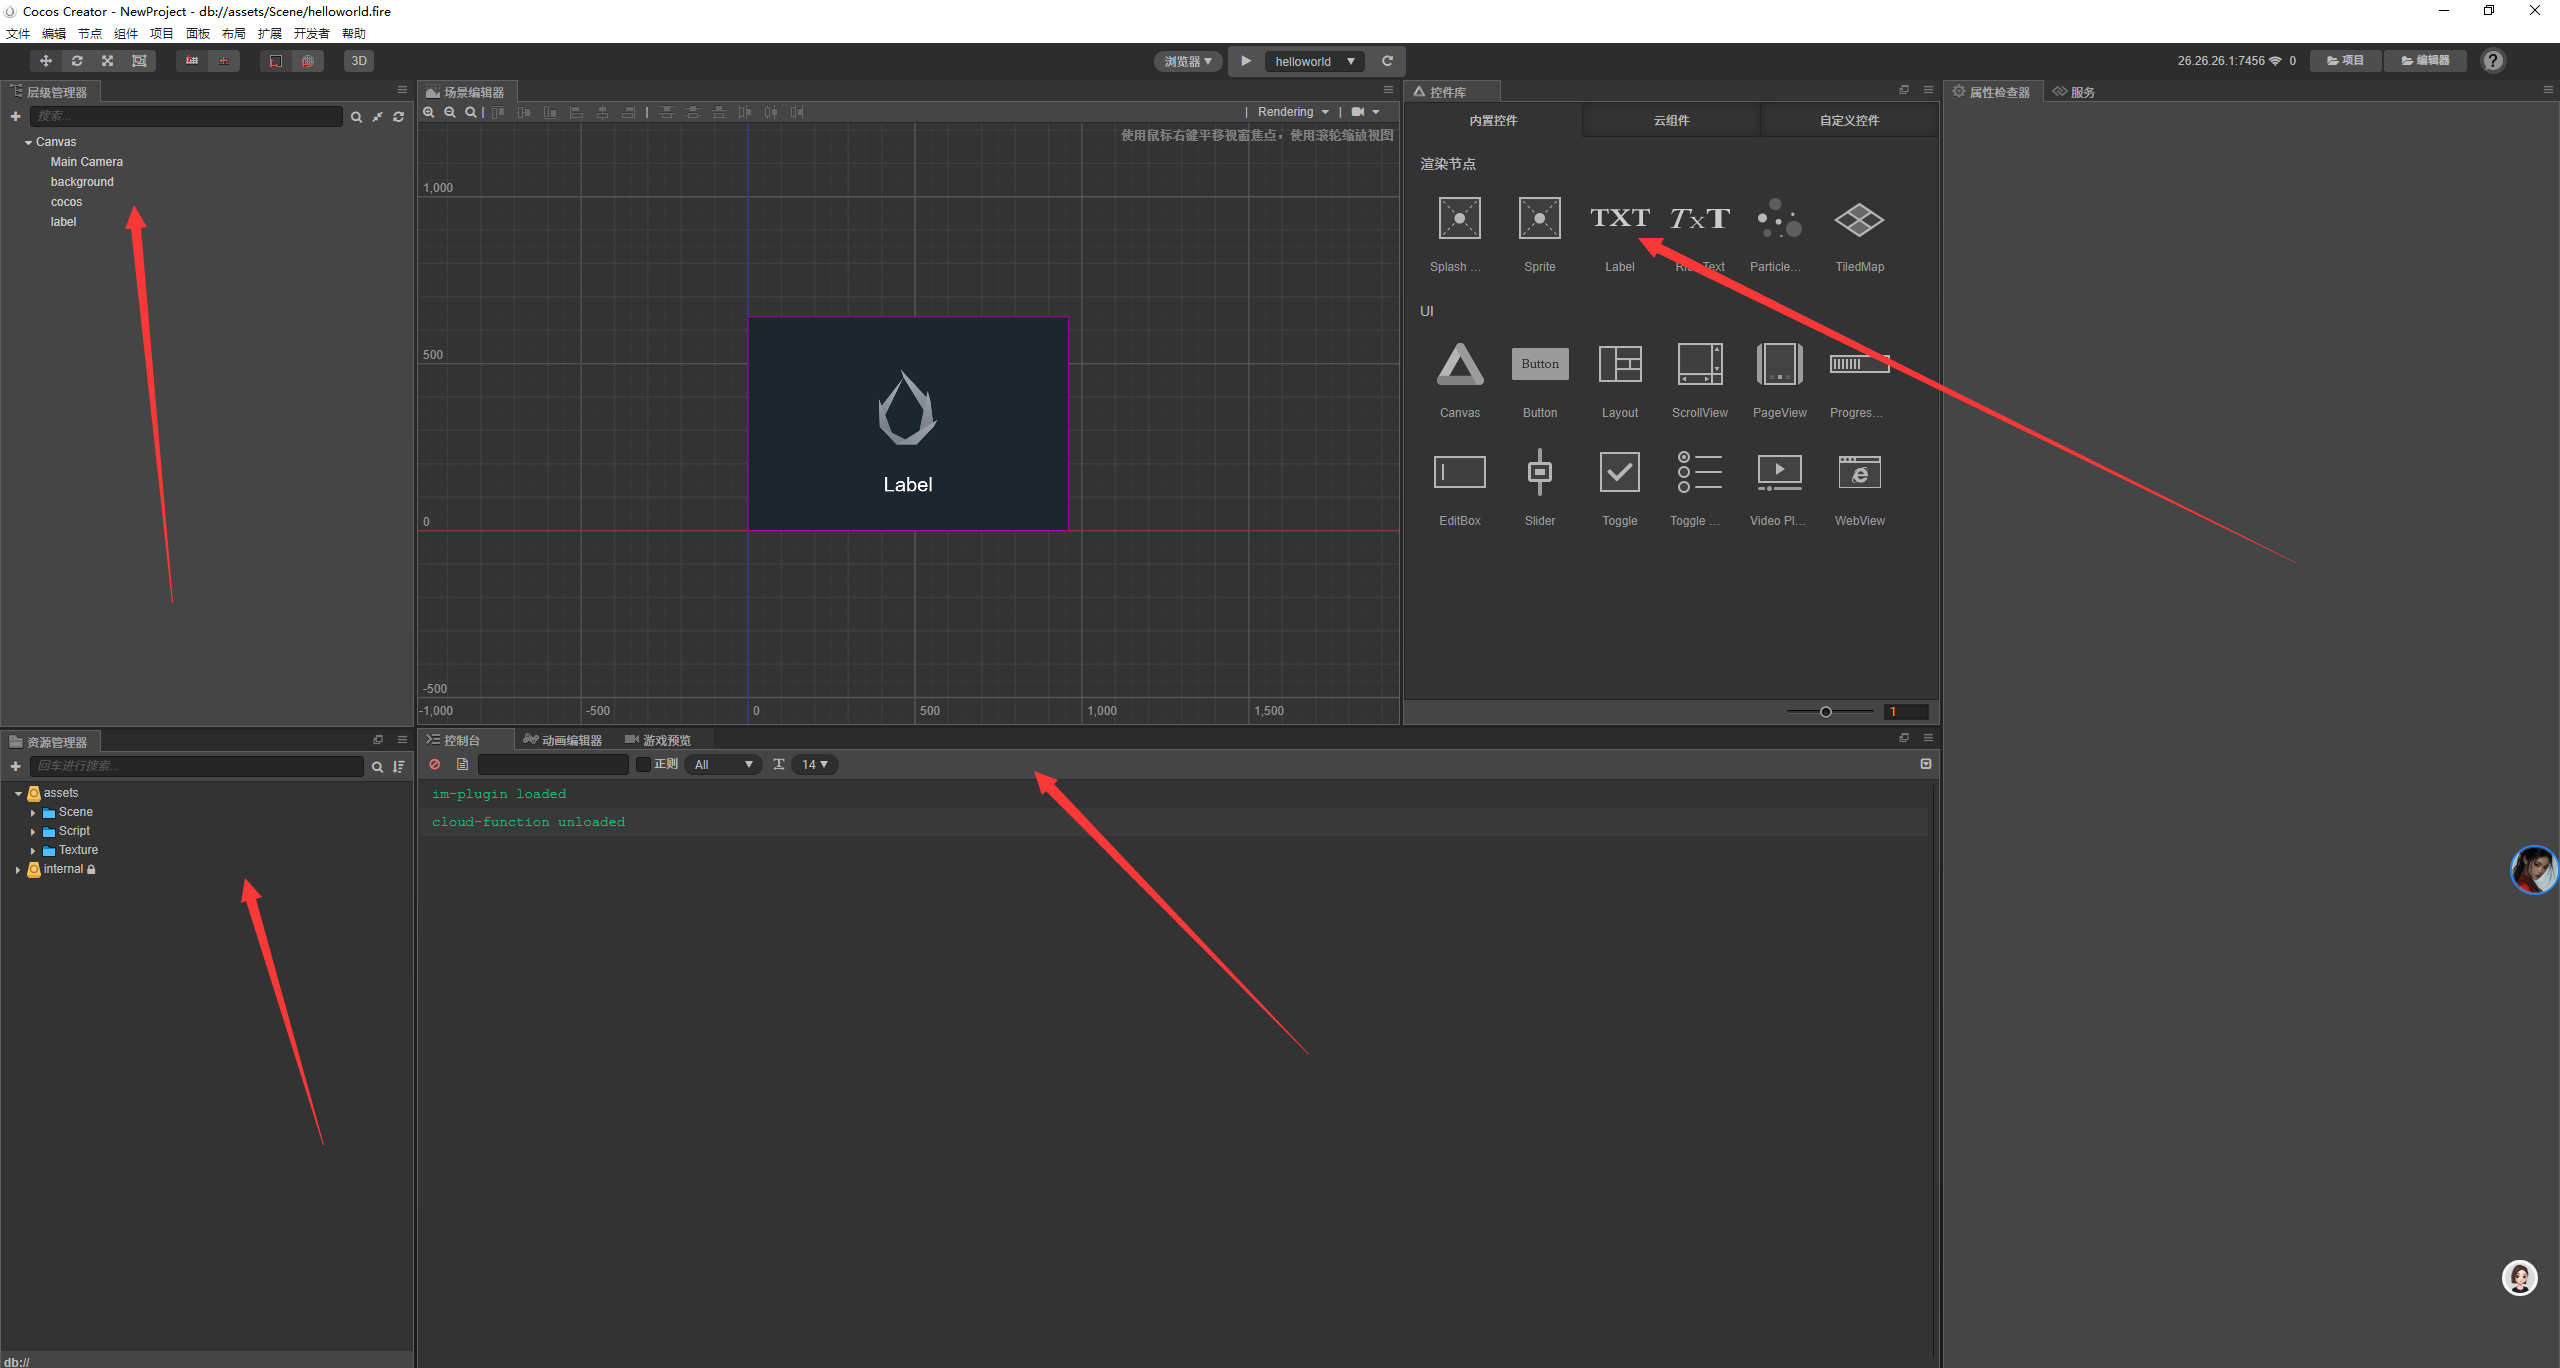Switch to the 游戏预览 tab

coord(658,740)
